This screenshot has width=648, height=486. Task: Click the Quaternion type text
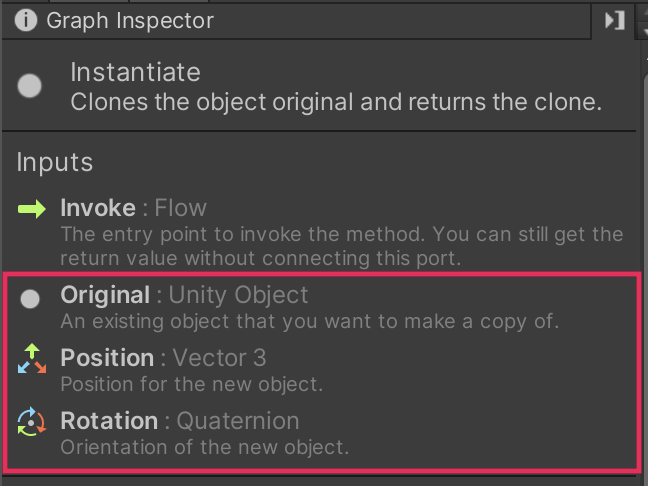[x=237, y=420]
